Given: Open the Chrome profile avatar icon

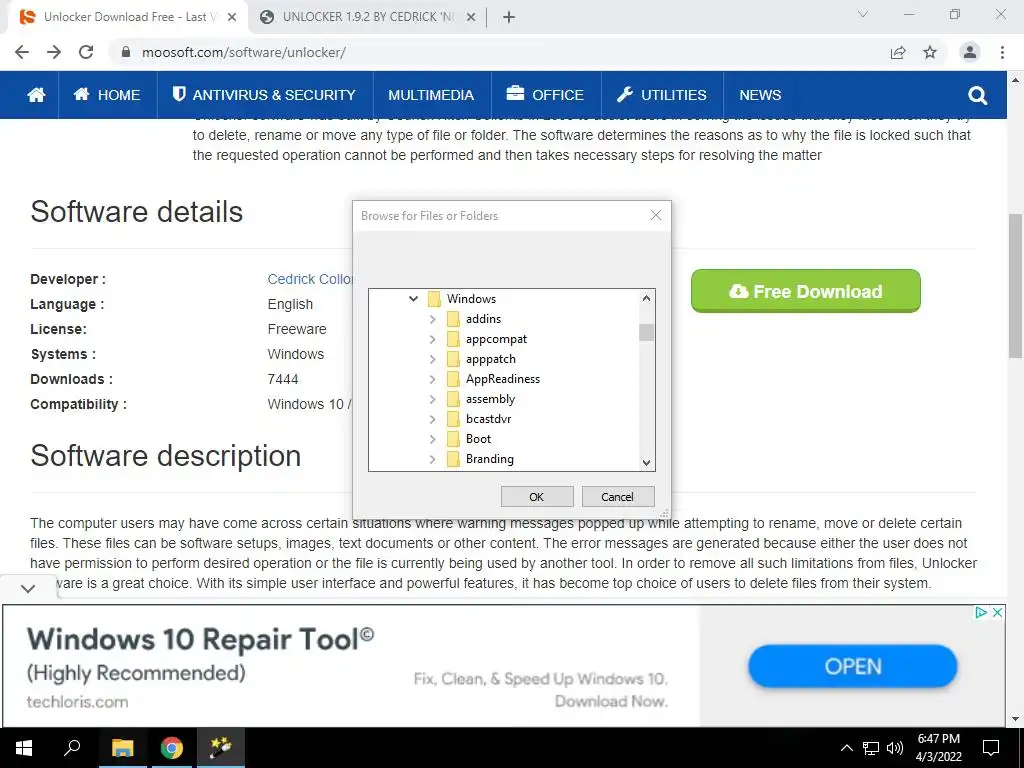Looking at the screenshot, I should coord(970,52).
